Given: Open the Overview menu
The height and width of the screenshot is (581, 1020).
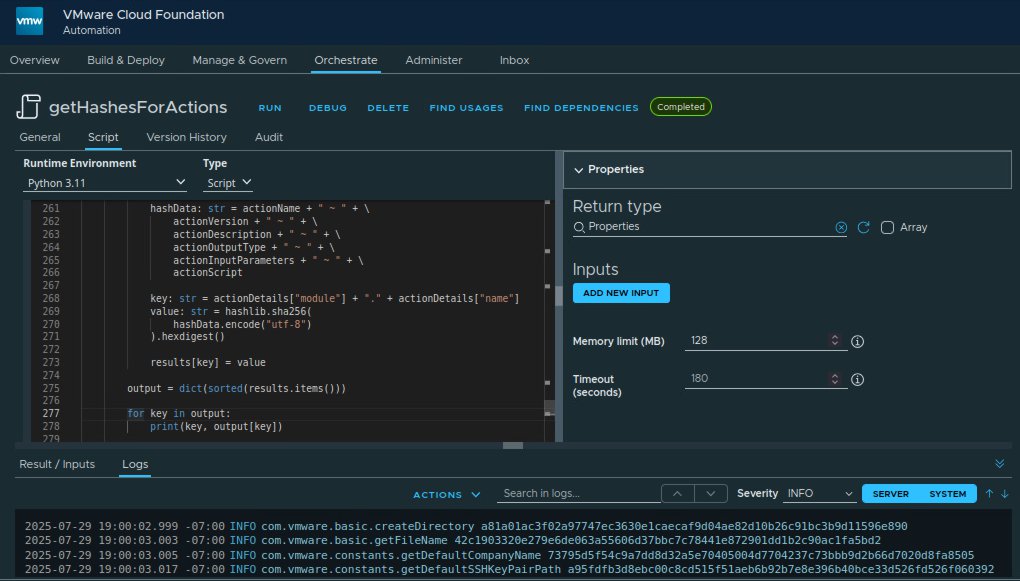Looking at the screenshot, I should pos(34,60).
